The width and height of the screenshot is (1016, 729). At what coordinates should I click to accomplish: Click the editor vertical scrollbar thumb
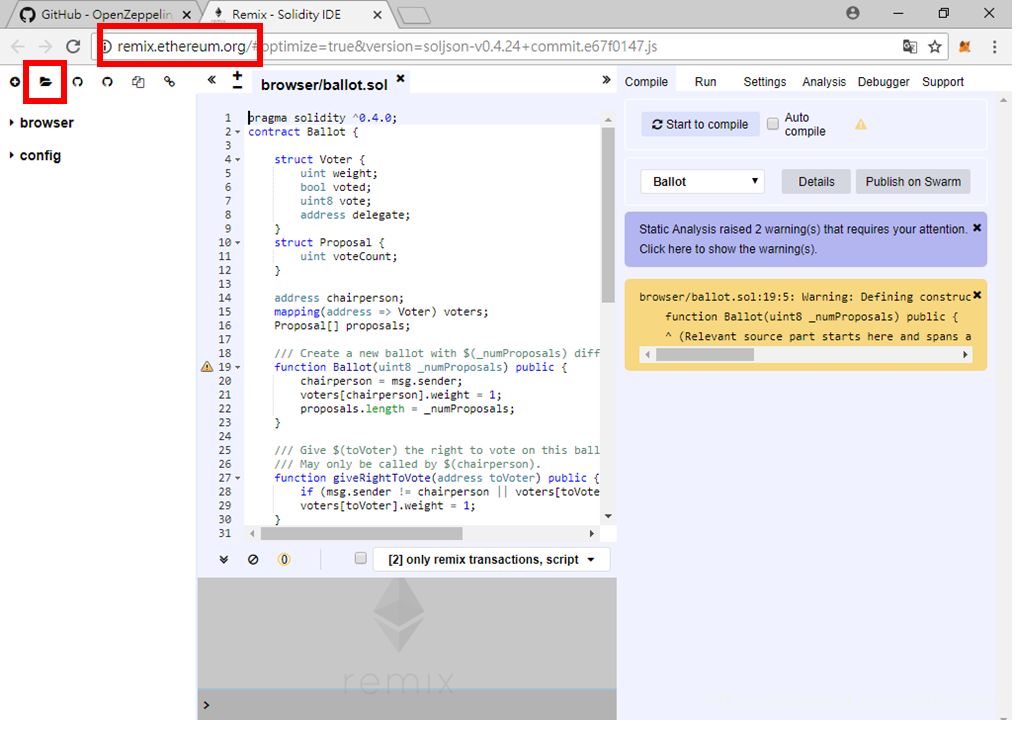pyautogui.click(x=608, y=214)
